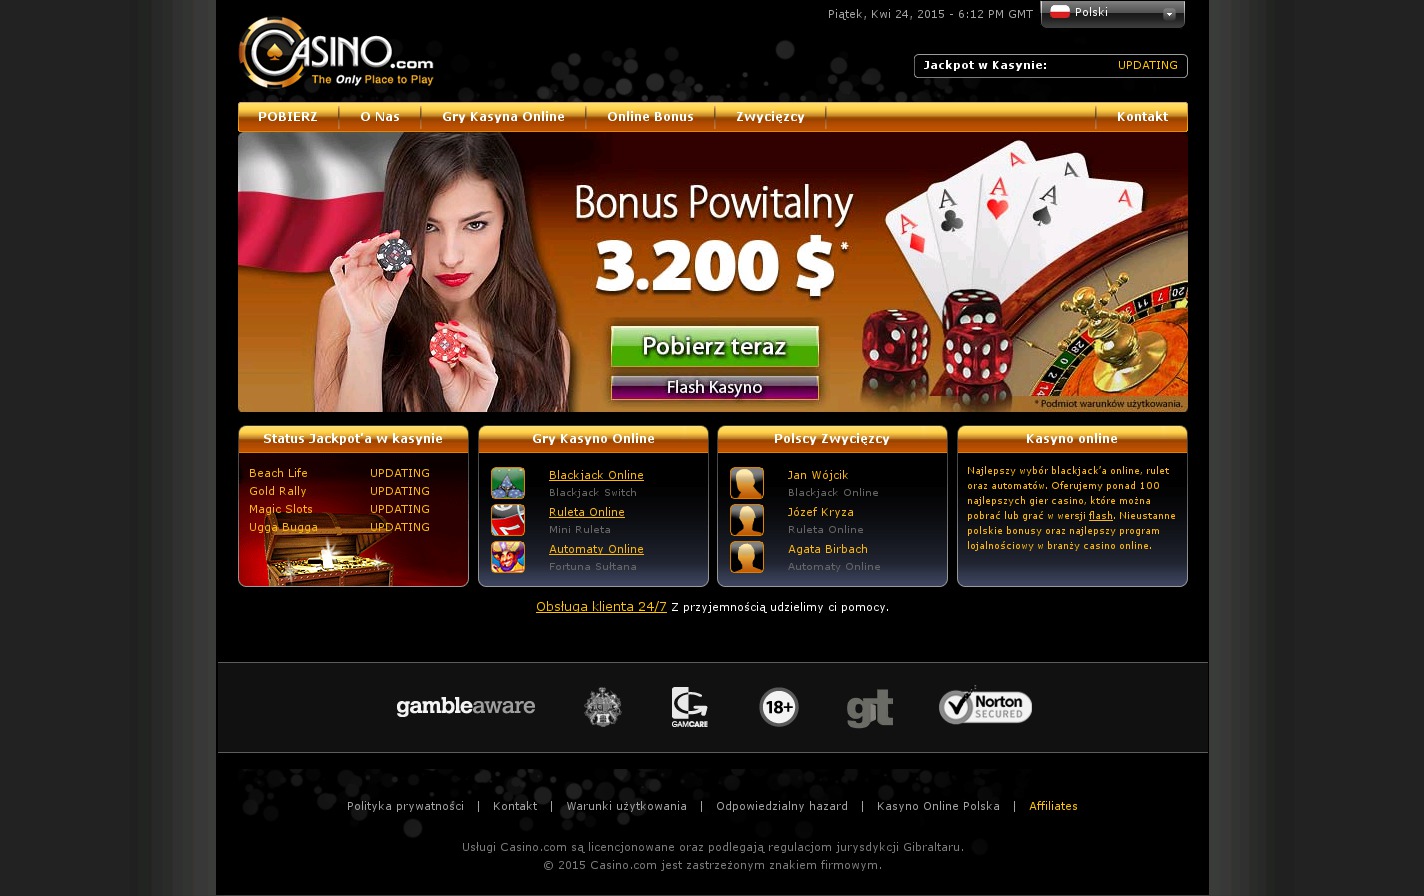Click the 18+ age restriction badge

click(779, 707)
